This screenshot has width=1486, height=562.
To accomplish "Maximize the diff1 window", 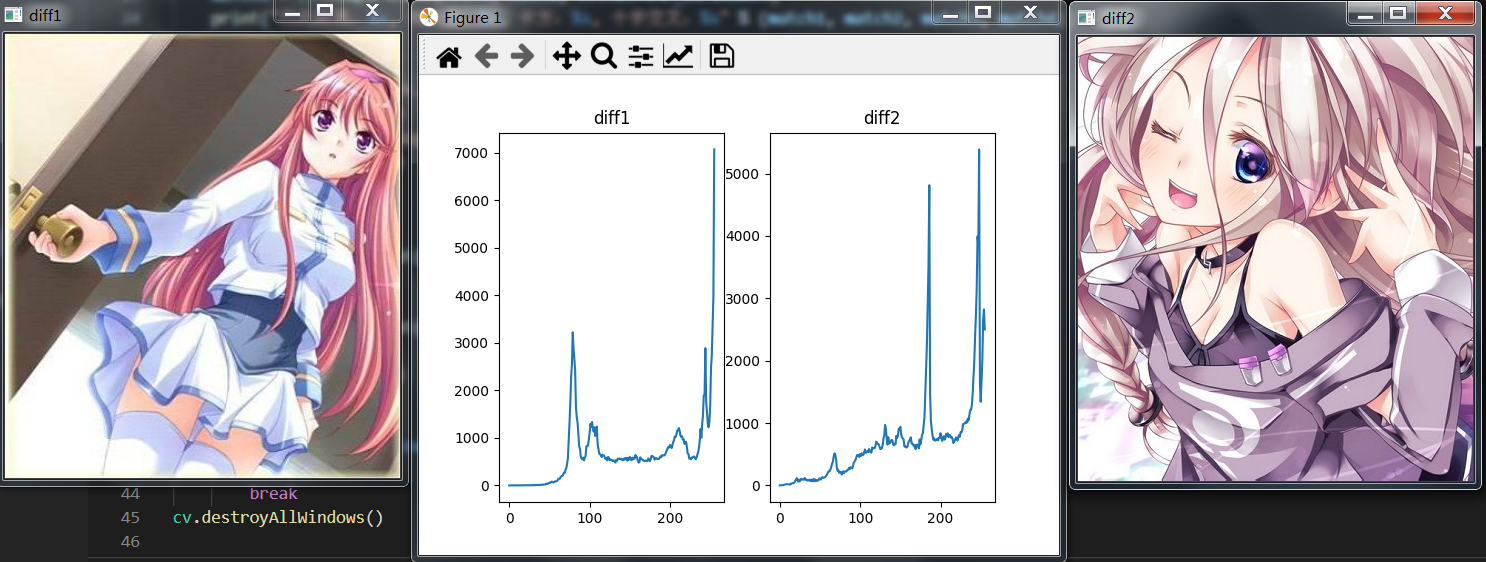I will [324, 10].
